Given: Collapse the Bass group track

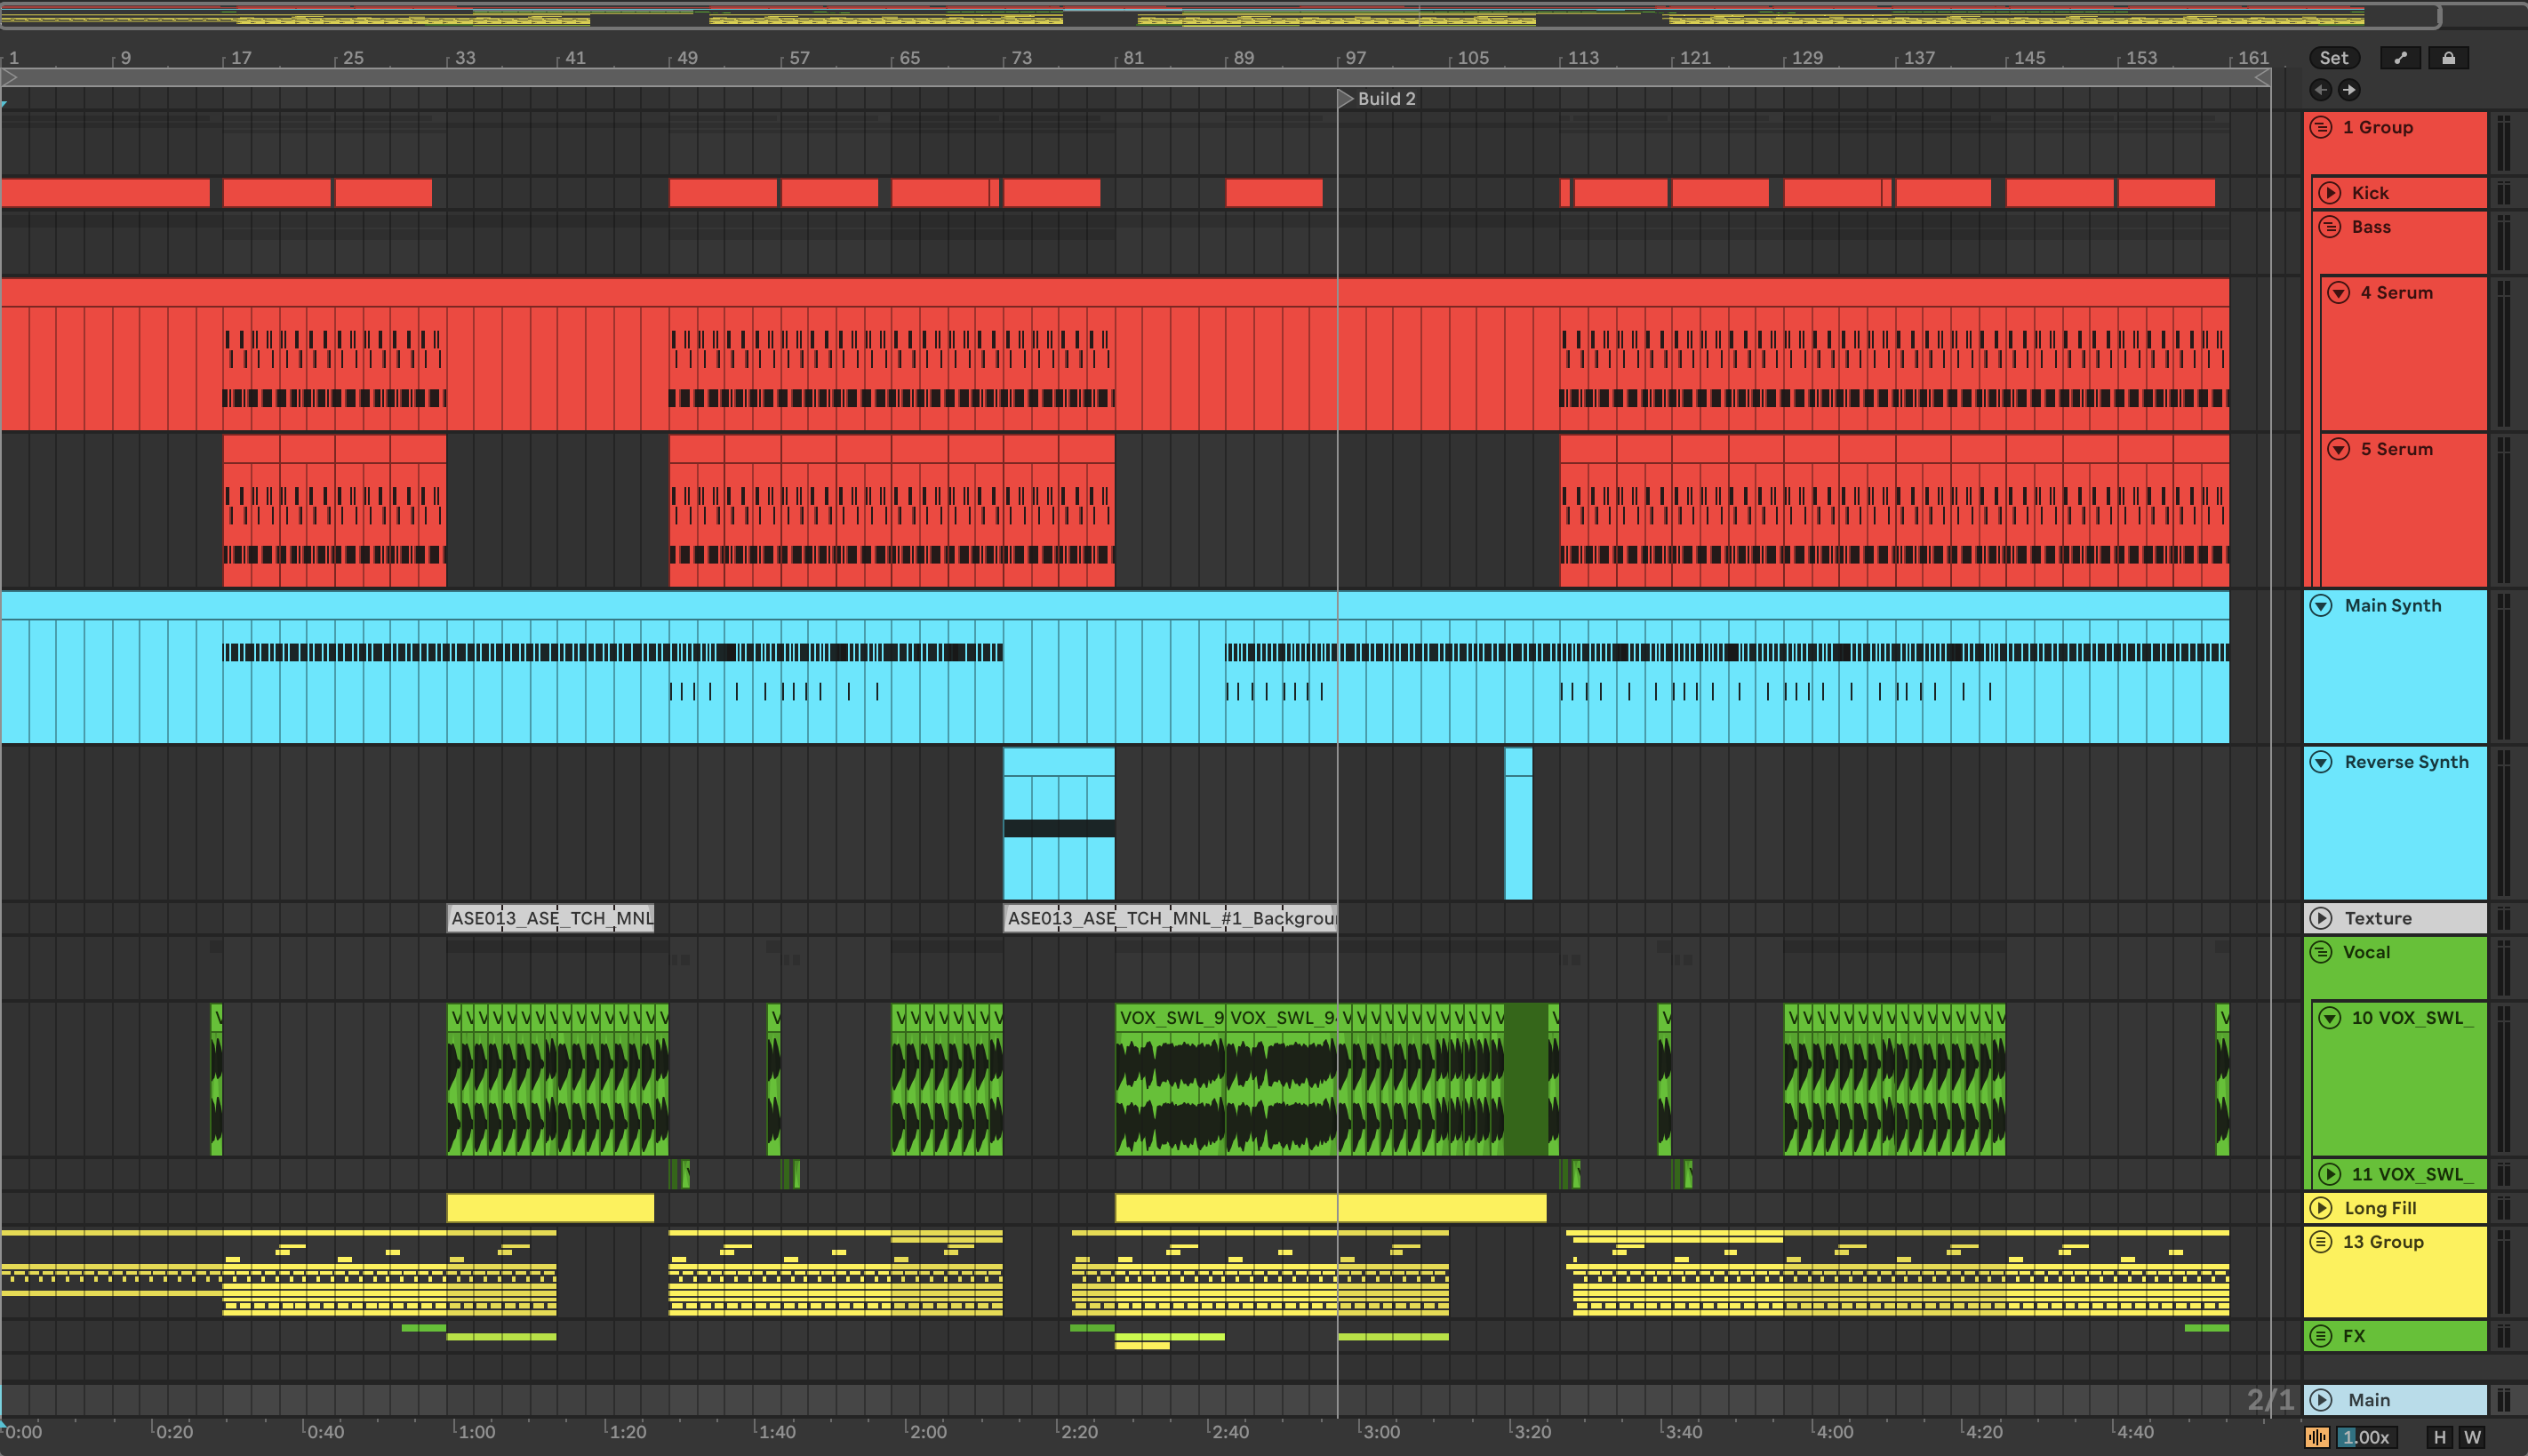Looking at the screenshot, I should click(x=2330, y=227).
